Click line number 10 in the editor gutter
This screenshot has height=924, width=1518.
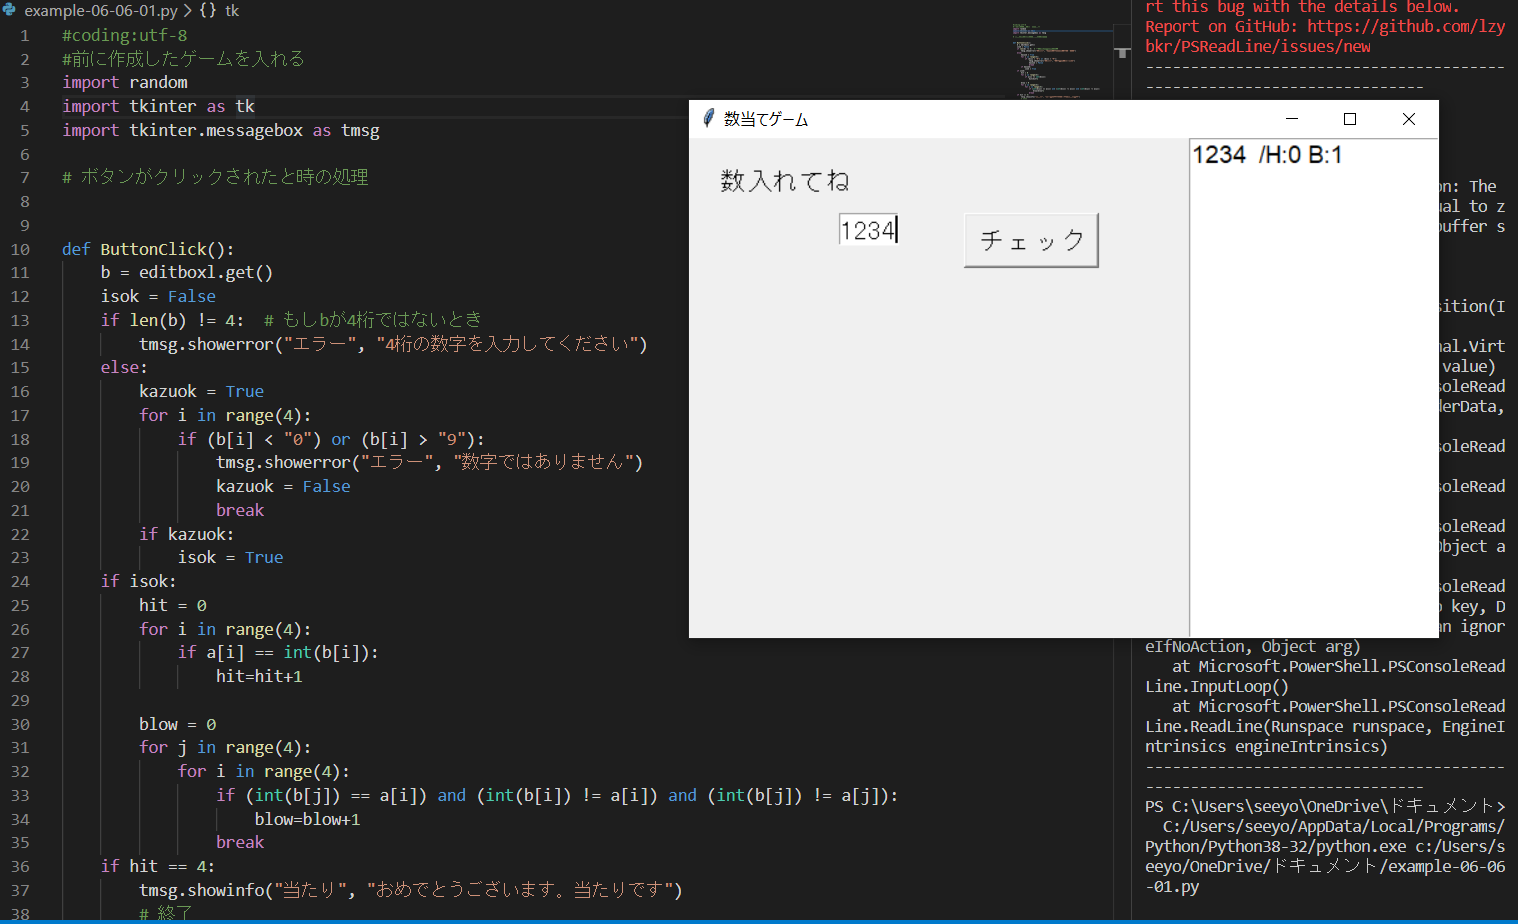point(20,249)
